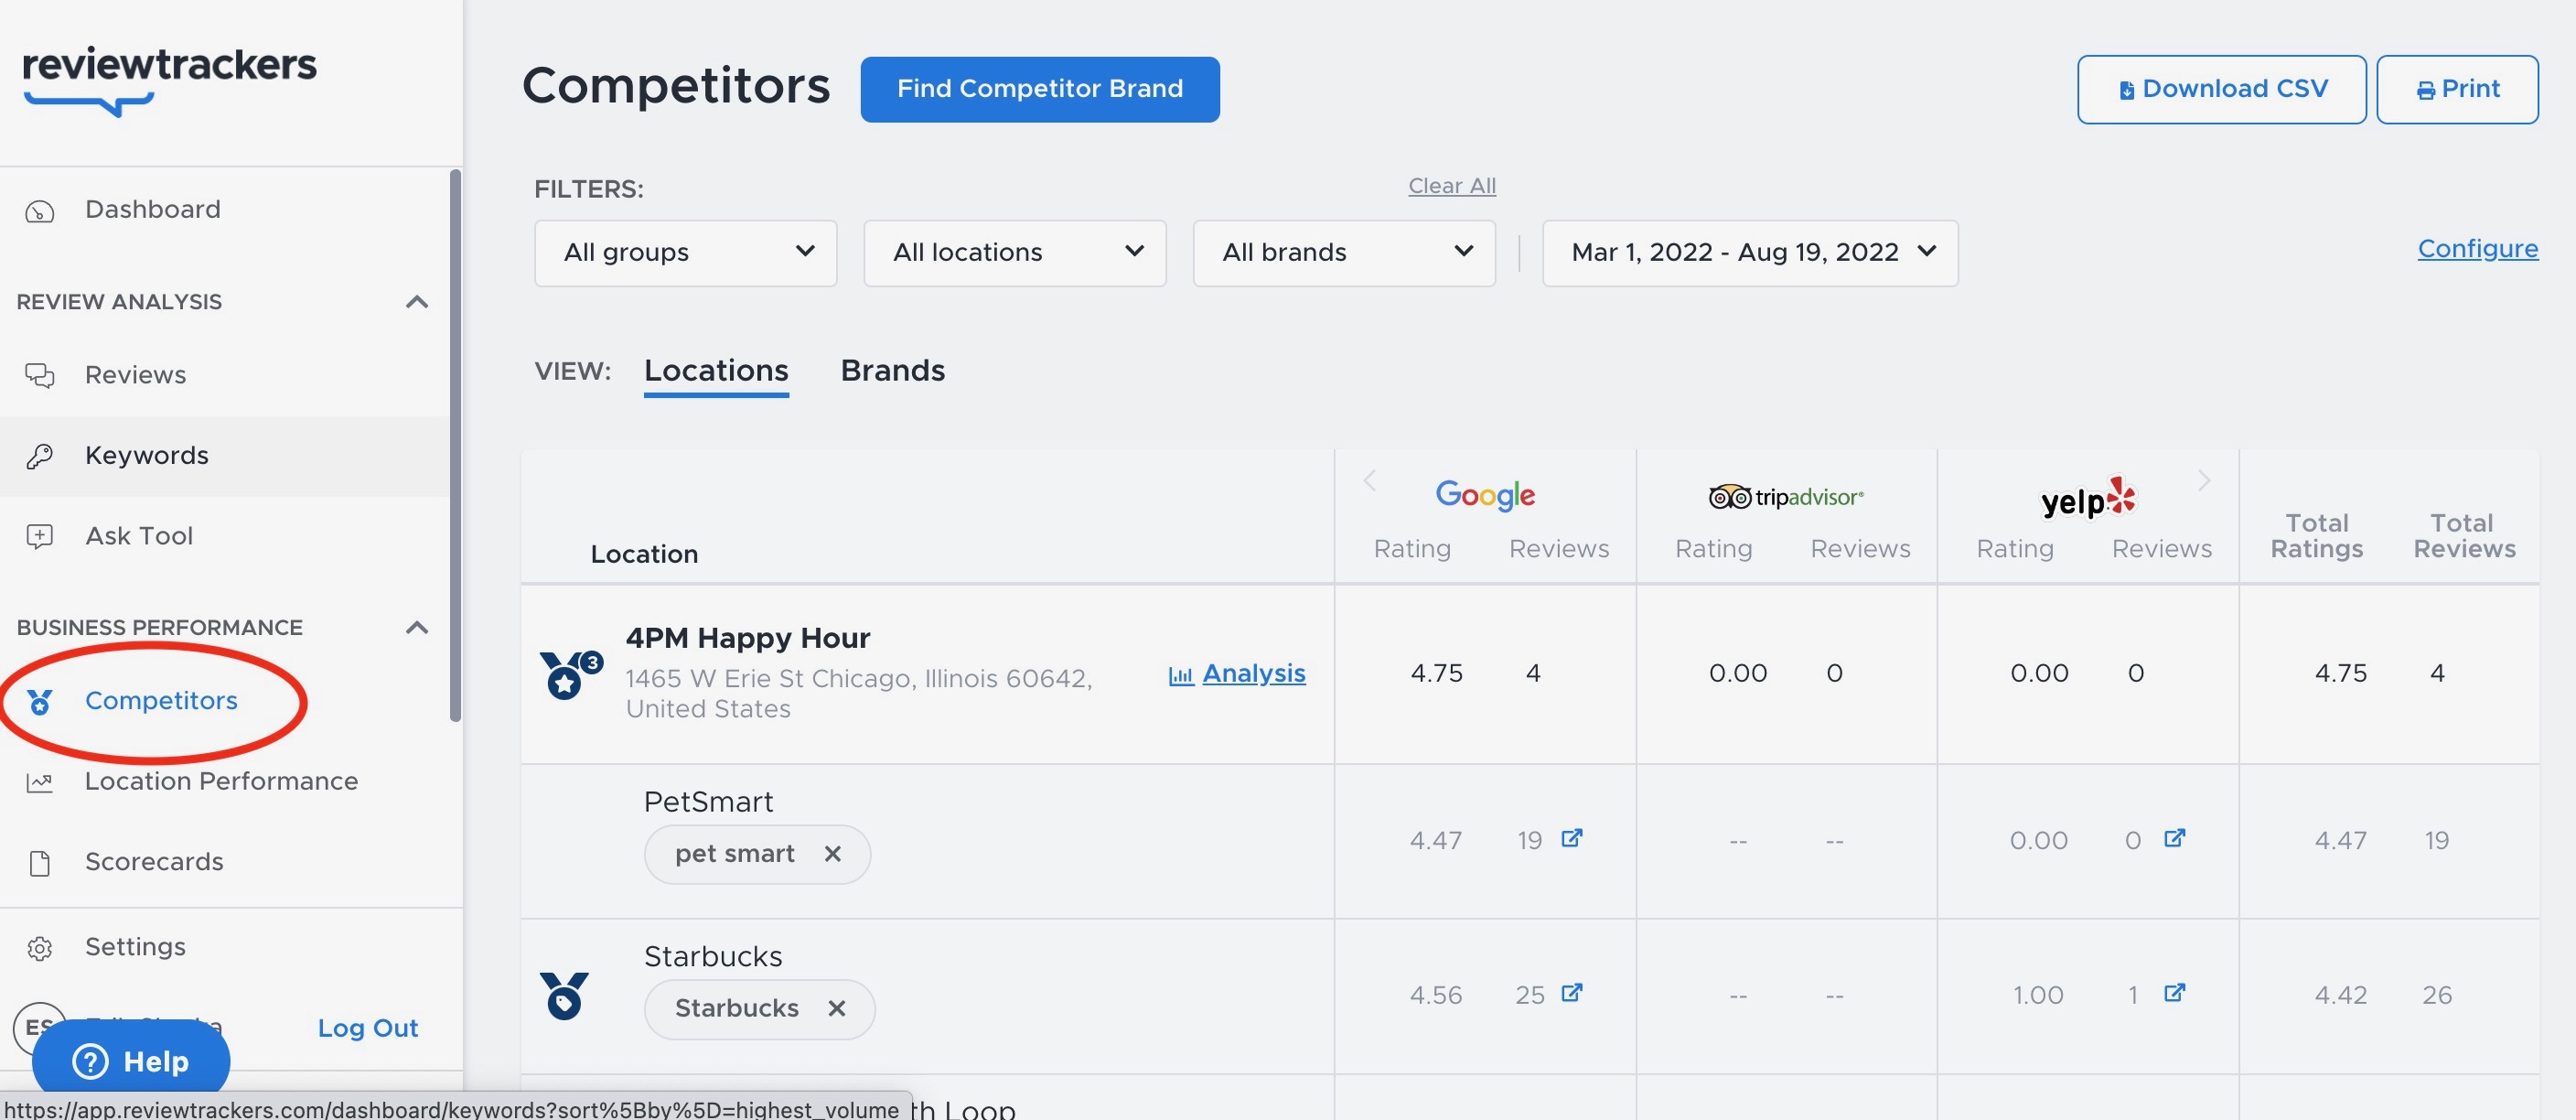
Task: Open the Dashboard gauge icon
Action: coord(40,211)
